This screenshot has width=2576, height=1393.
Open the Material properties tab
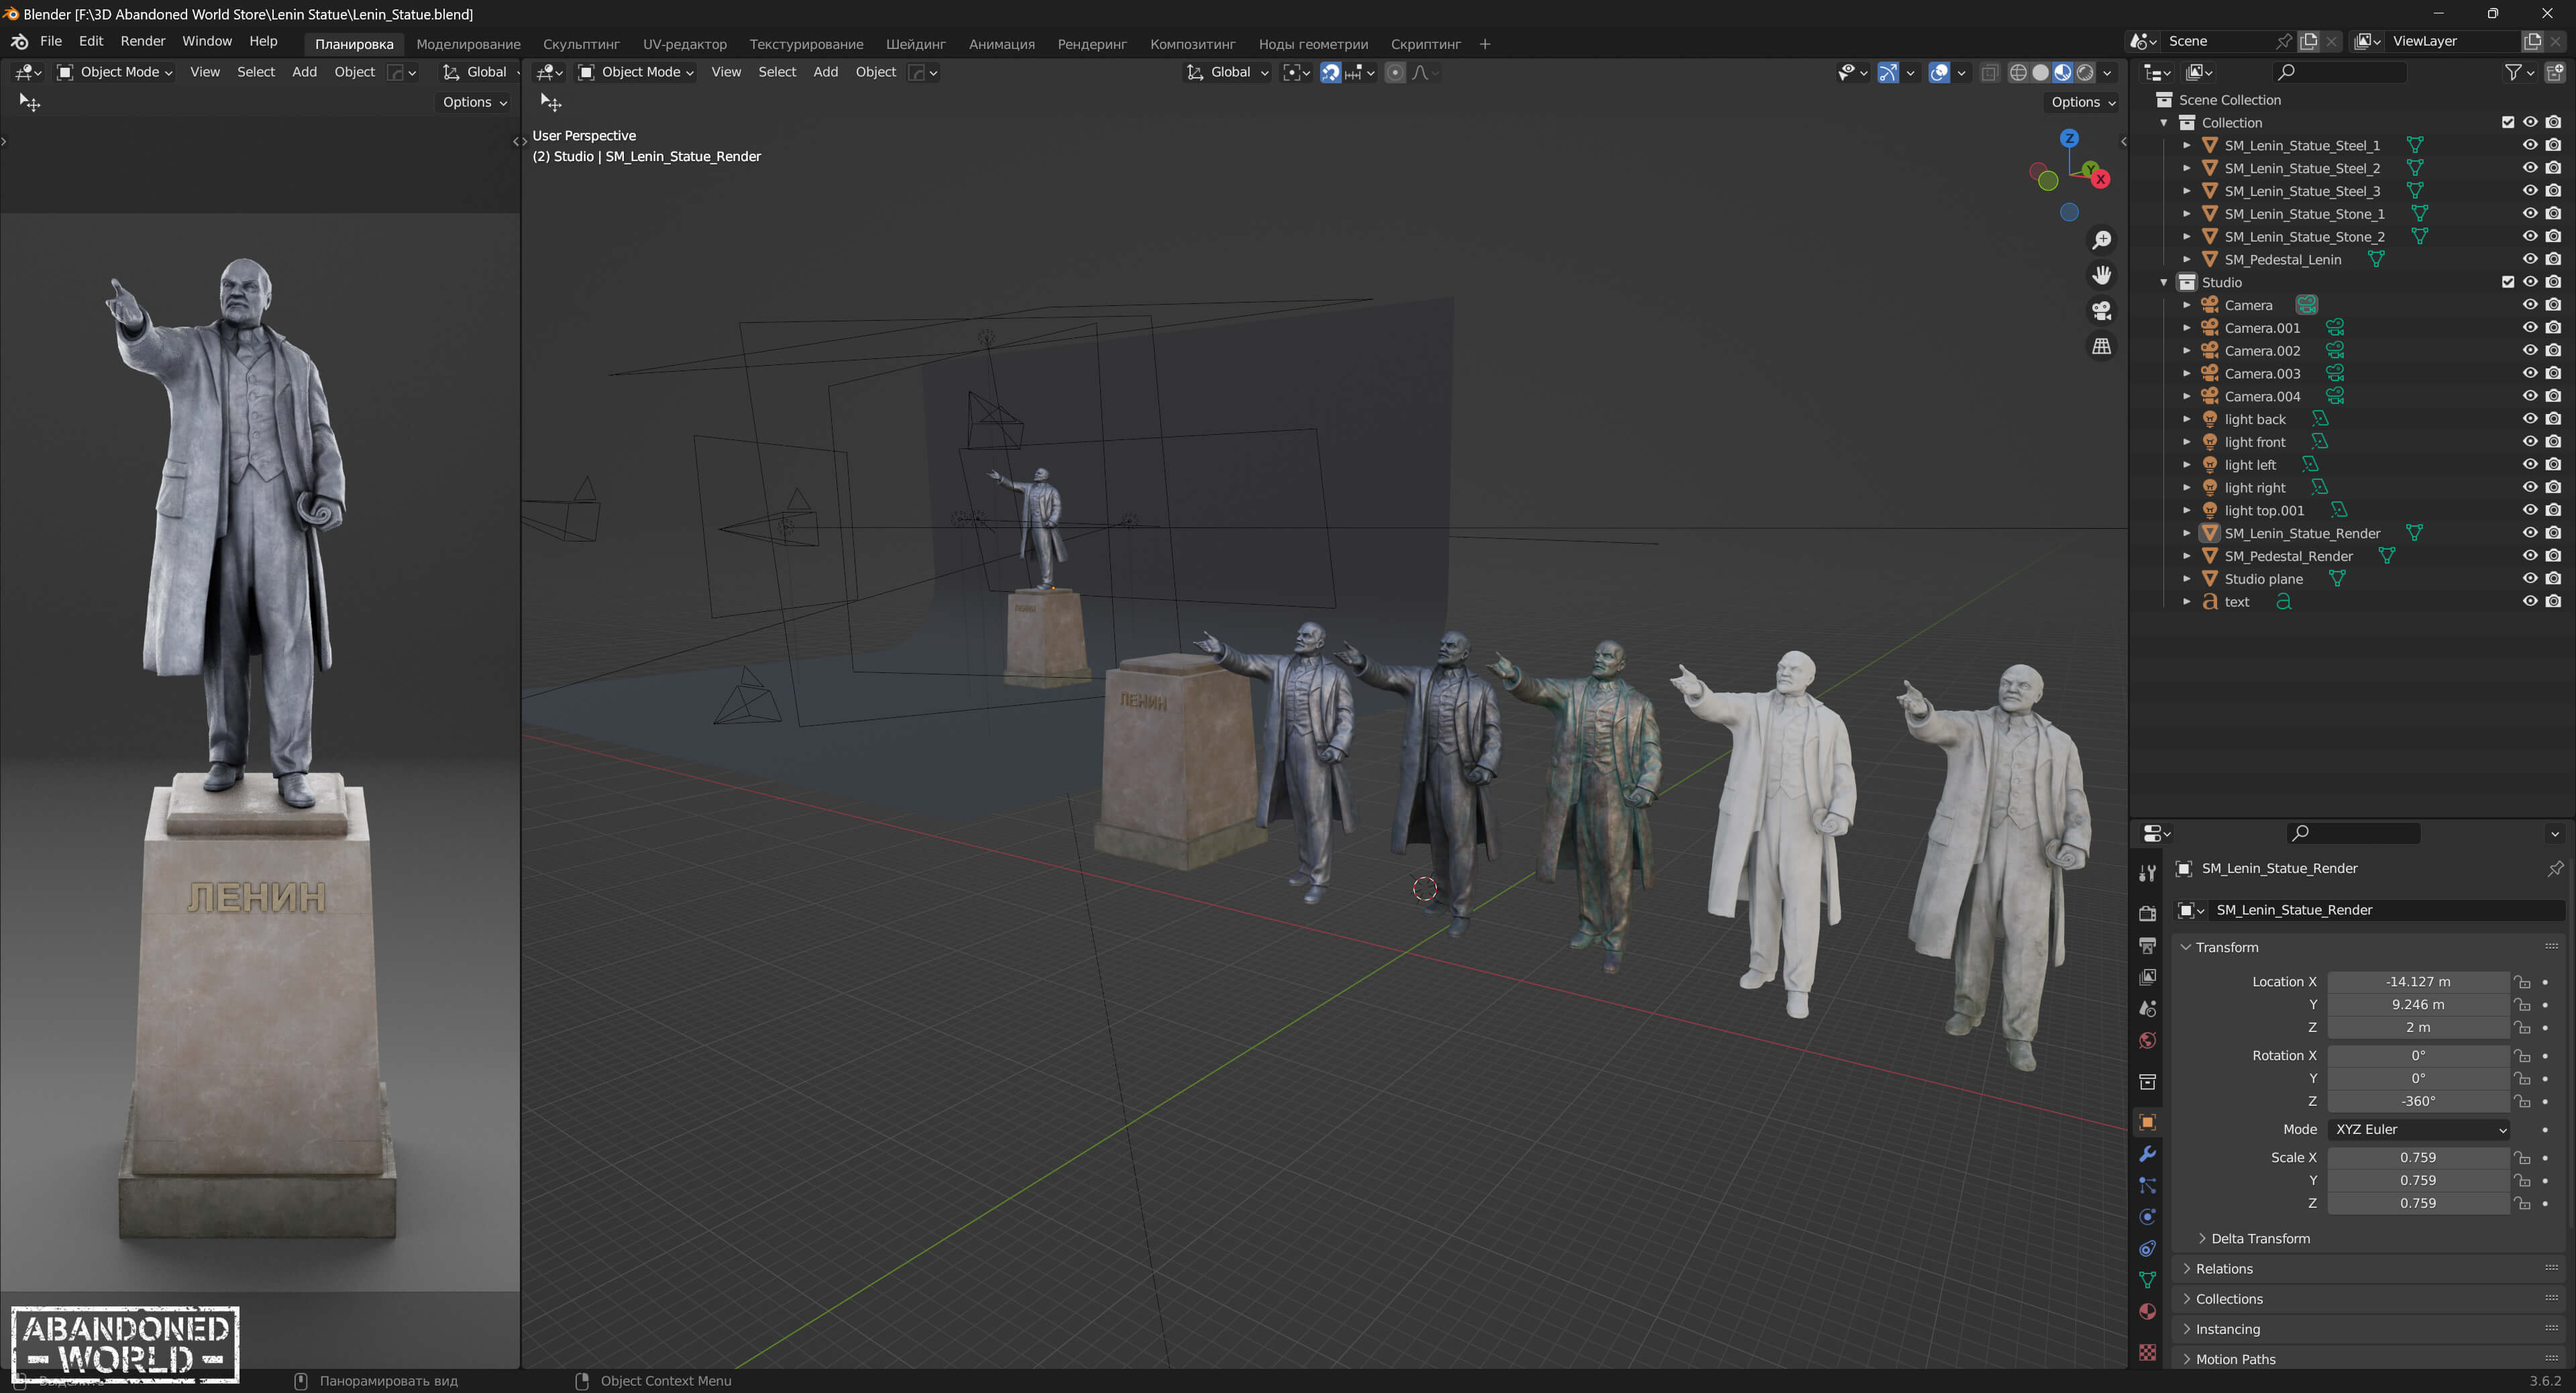point(2147,1311)
